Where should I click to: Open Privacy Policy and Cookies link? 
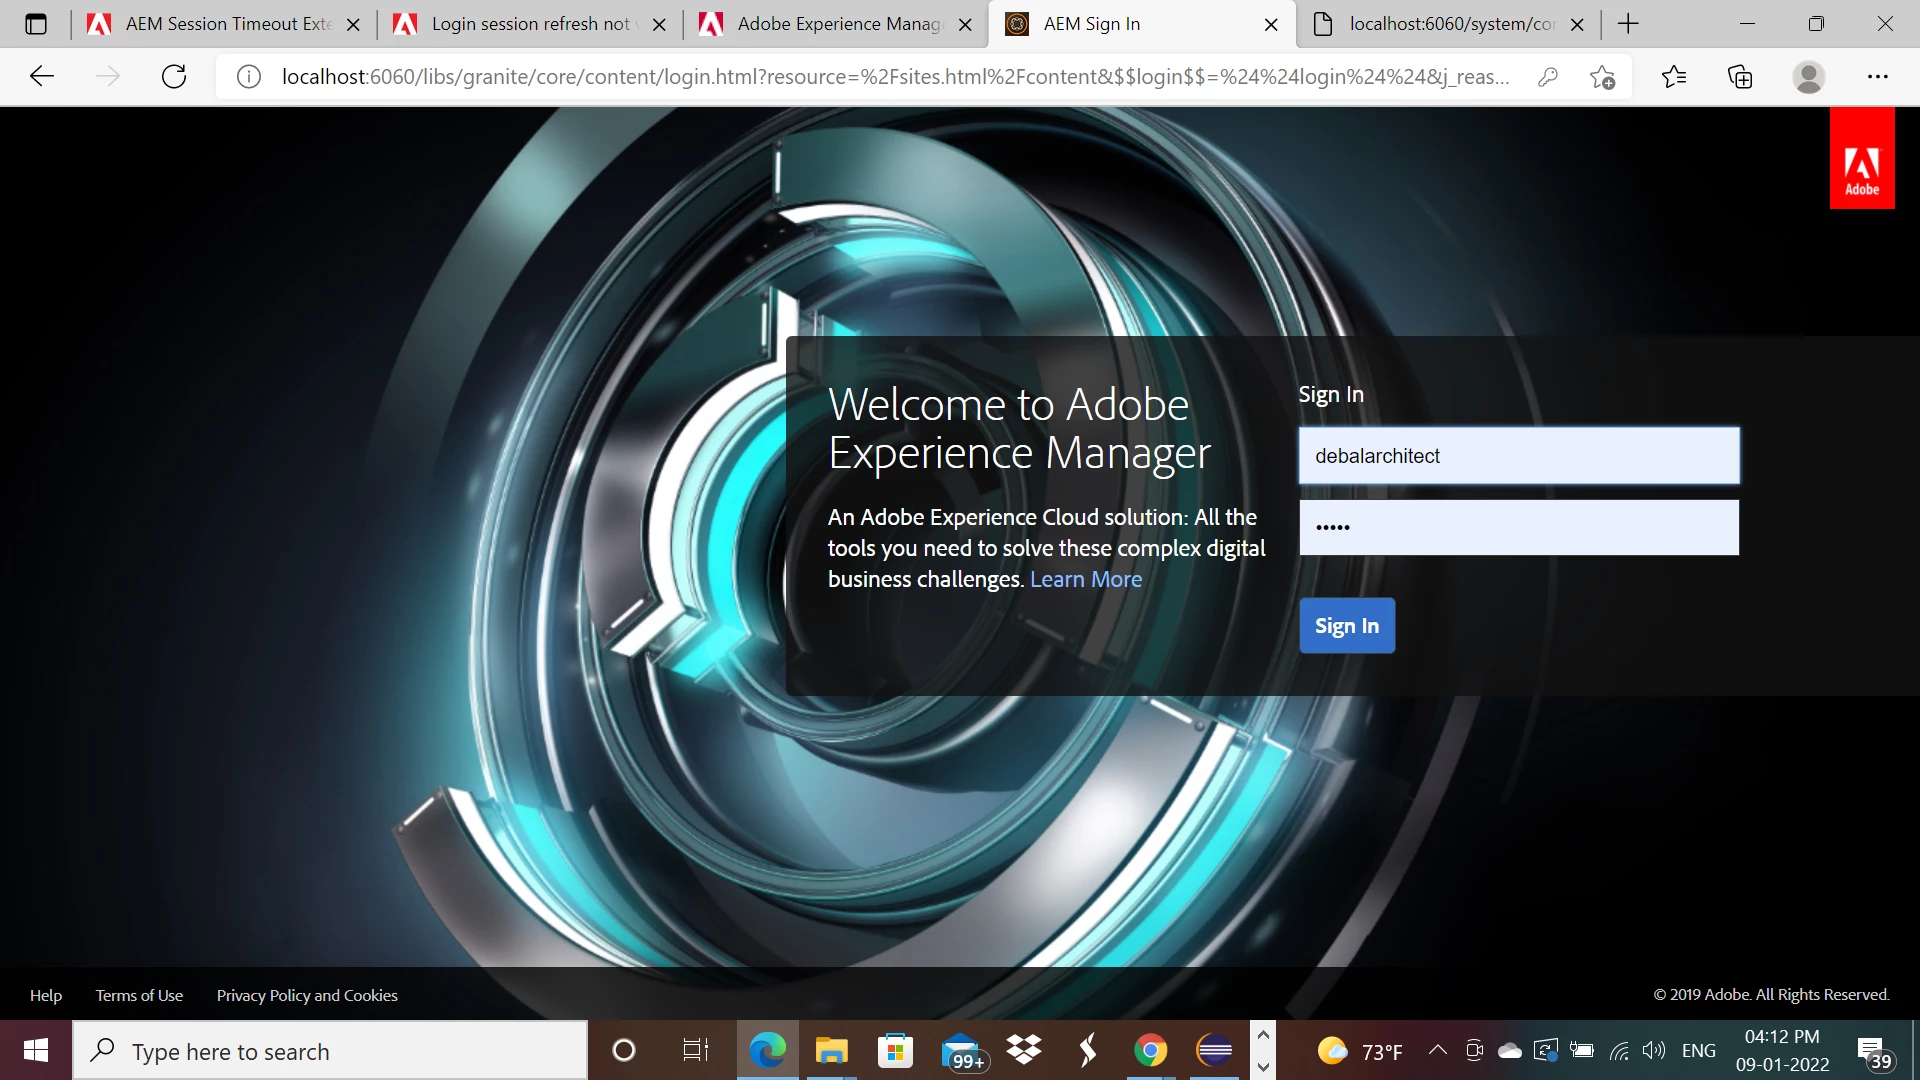306,996
